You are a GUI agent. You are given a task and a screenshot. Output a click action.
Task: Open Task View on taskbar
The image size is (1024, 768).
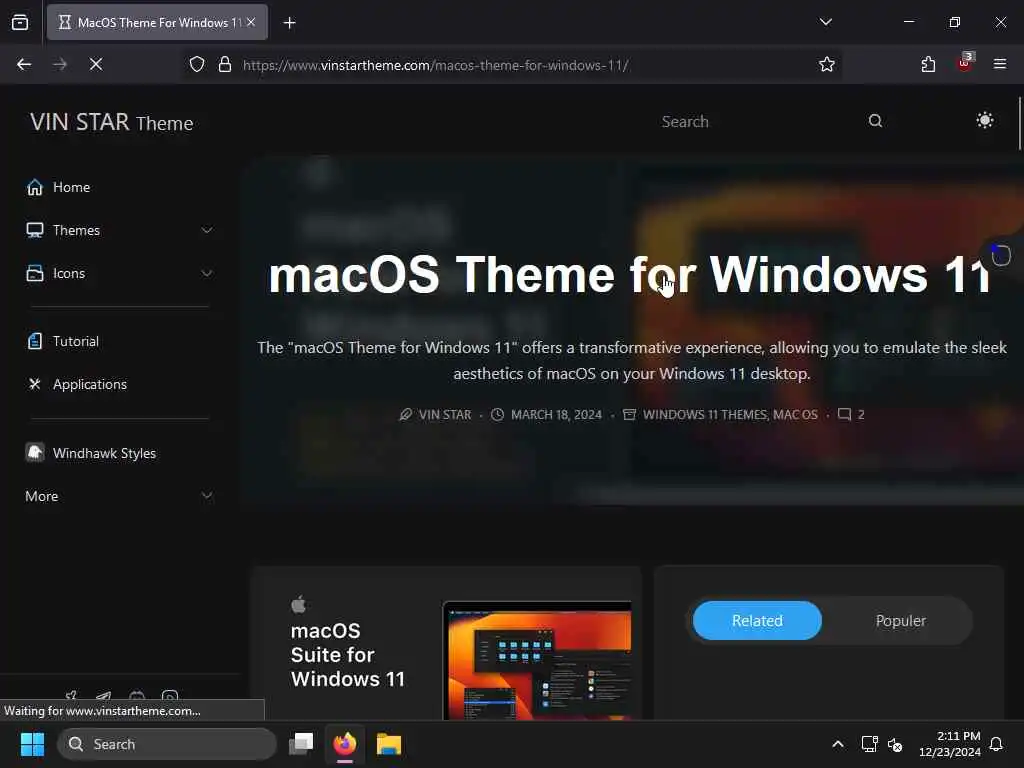[x=301, y=744]
